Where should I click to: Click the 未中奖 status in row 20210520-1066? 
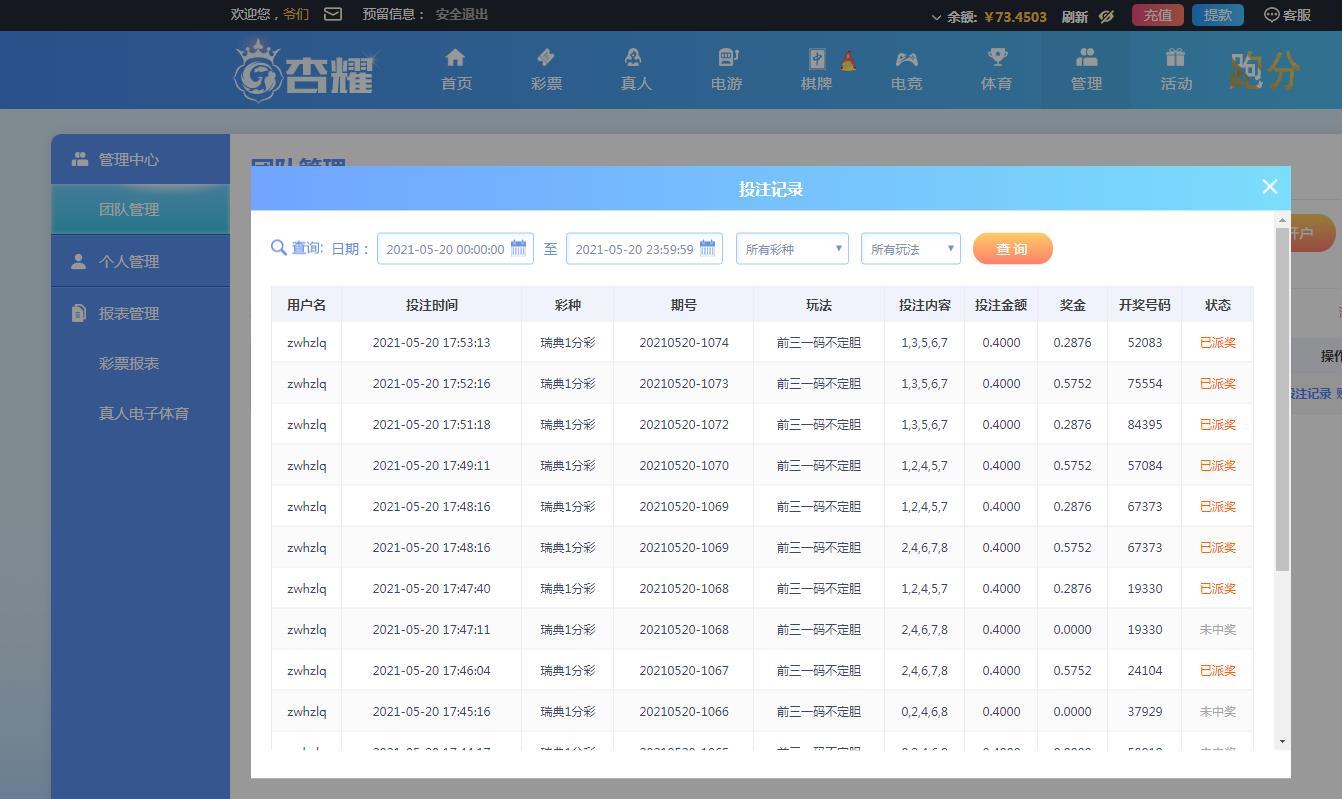pos(1218,711)
